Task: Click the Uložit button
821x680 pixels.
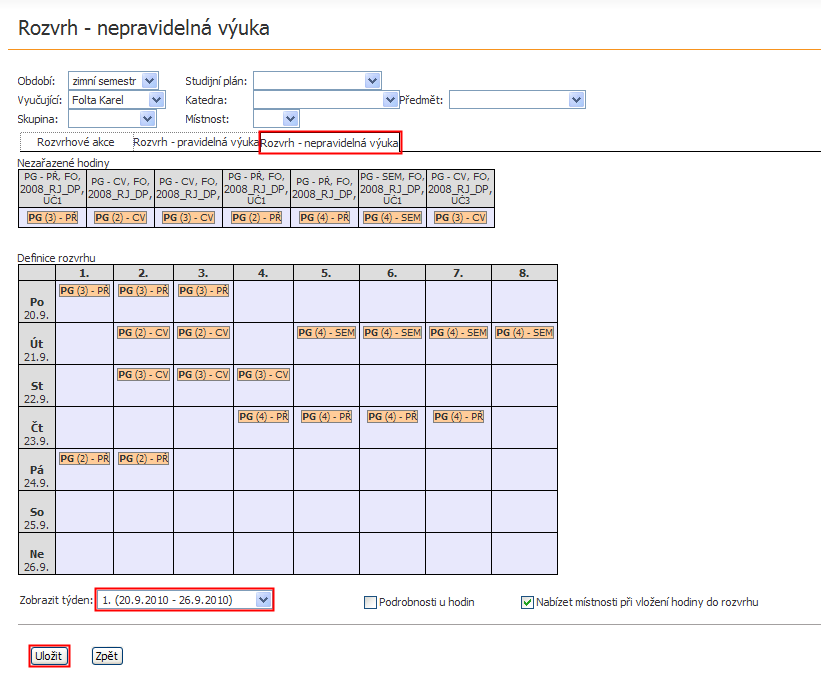Action: pyautogui.click(x=49, y=656)
